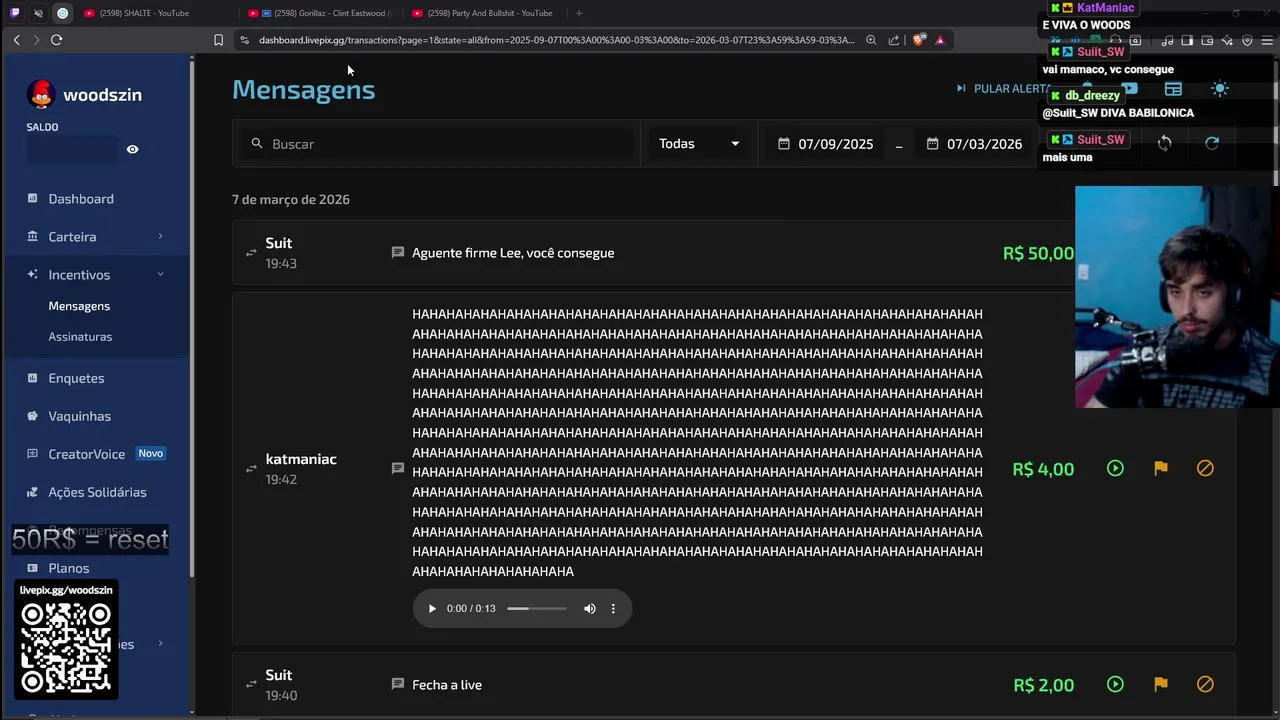Click the livepix.gg/woodszin QR code
The width and height of the screenshot is (1280, 720).
tap(66, 648)
